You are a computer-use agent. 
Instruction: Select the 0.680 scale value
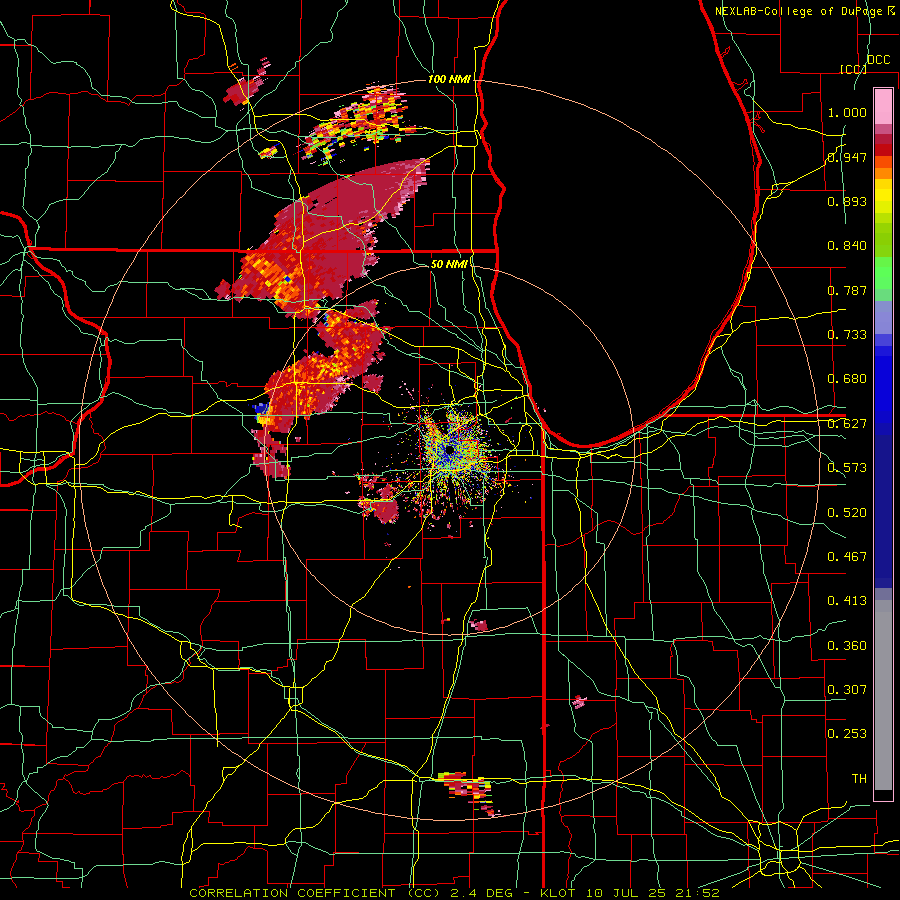point(847,378)
